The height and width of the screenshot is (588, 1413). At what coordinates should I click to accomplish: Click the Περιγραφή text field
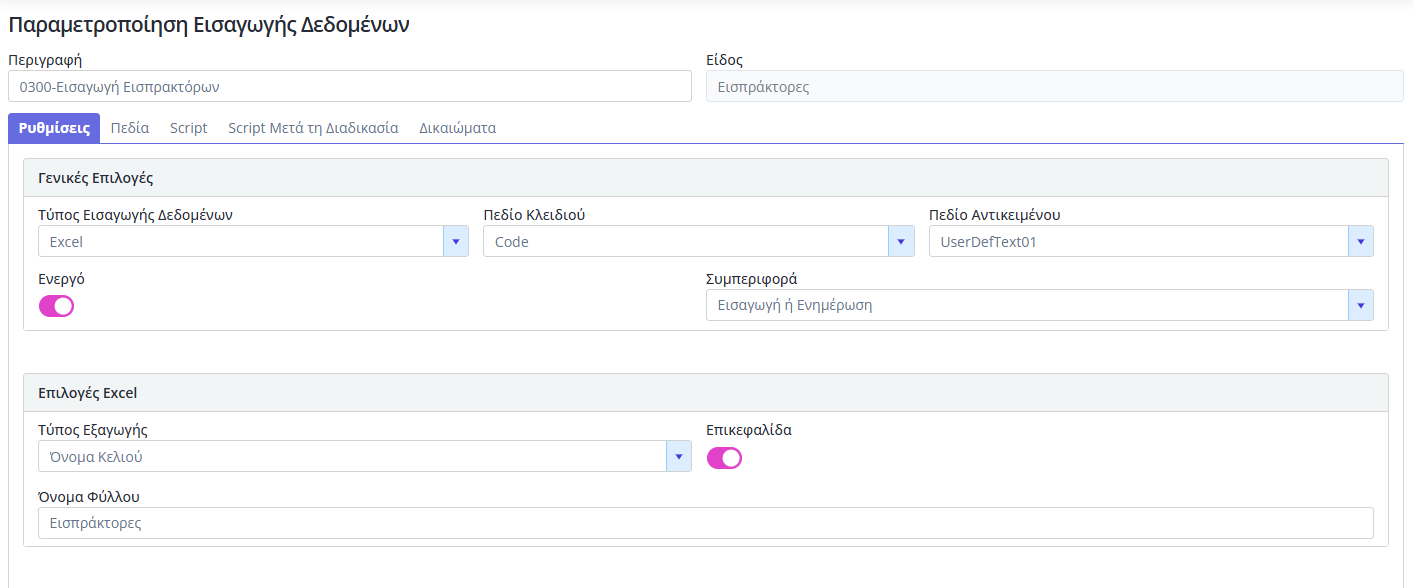349,87
